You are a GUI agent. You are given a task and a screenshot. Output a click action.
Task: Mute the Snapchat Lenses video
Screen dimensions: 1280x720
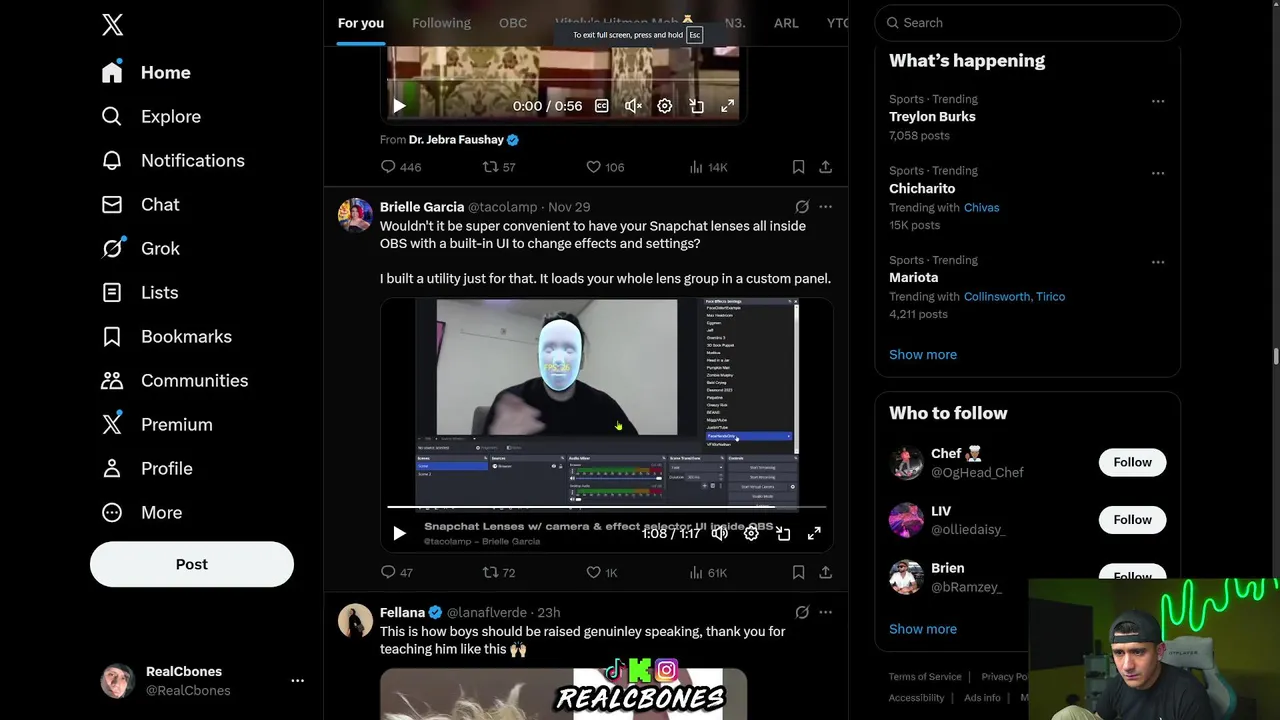point(719,534)
